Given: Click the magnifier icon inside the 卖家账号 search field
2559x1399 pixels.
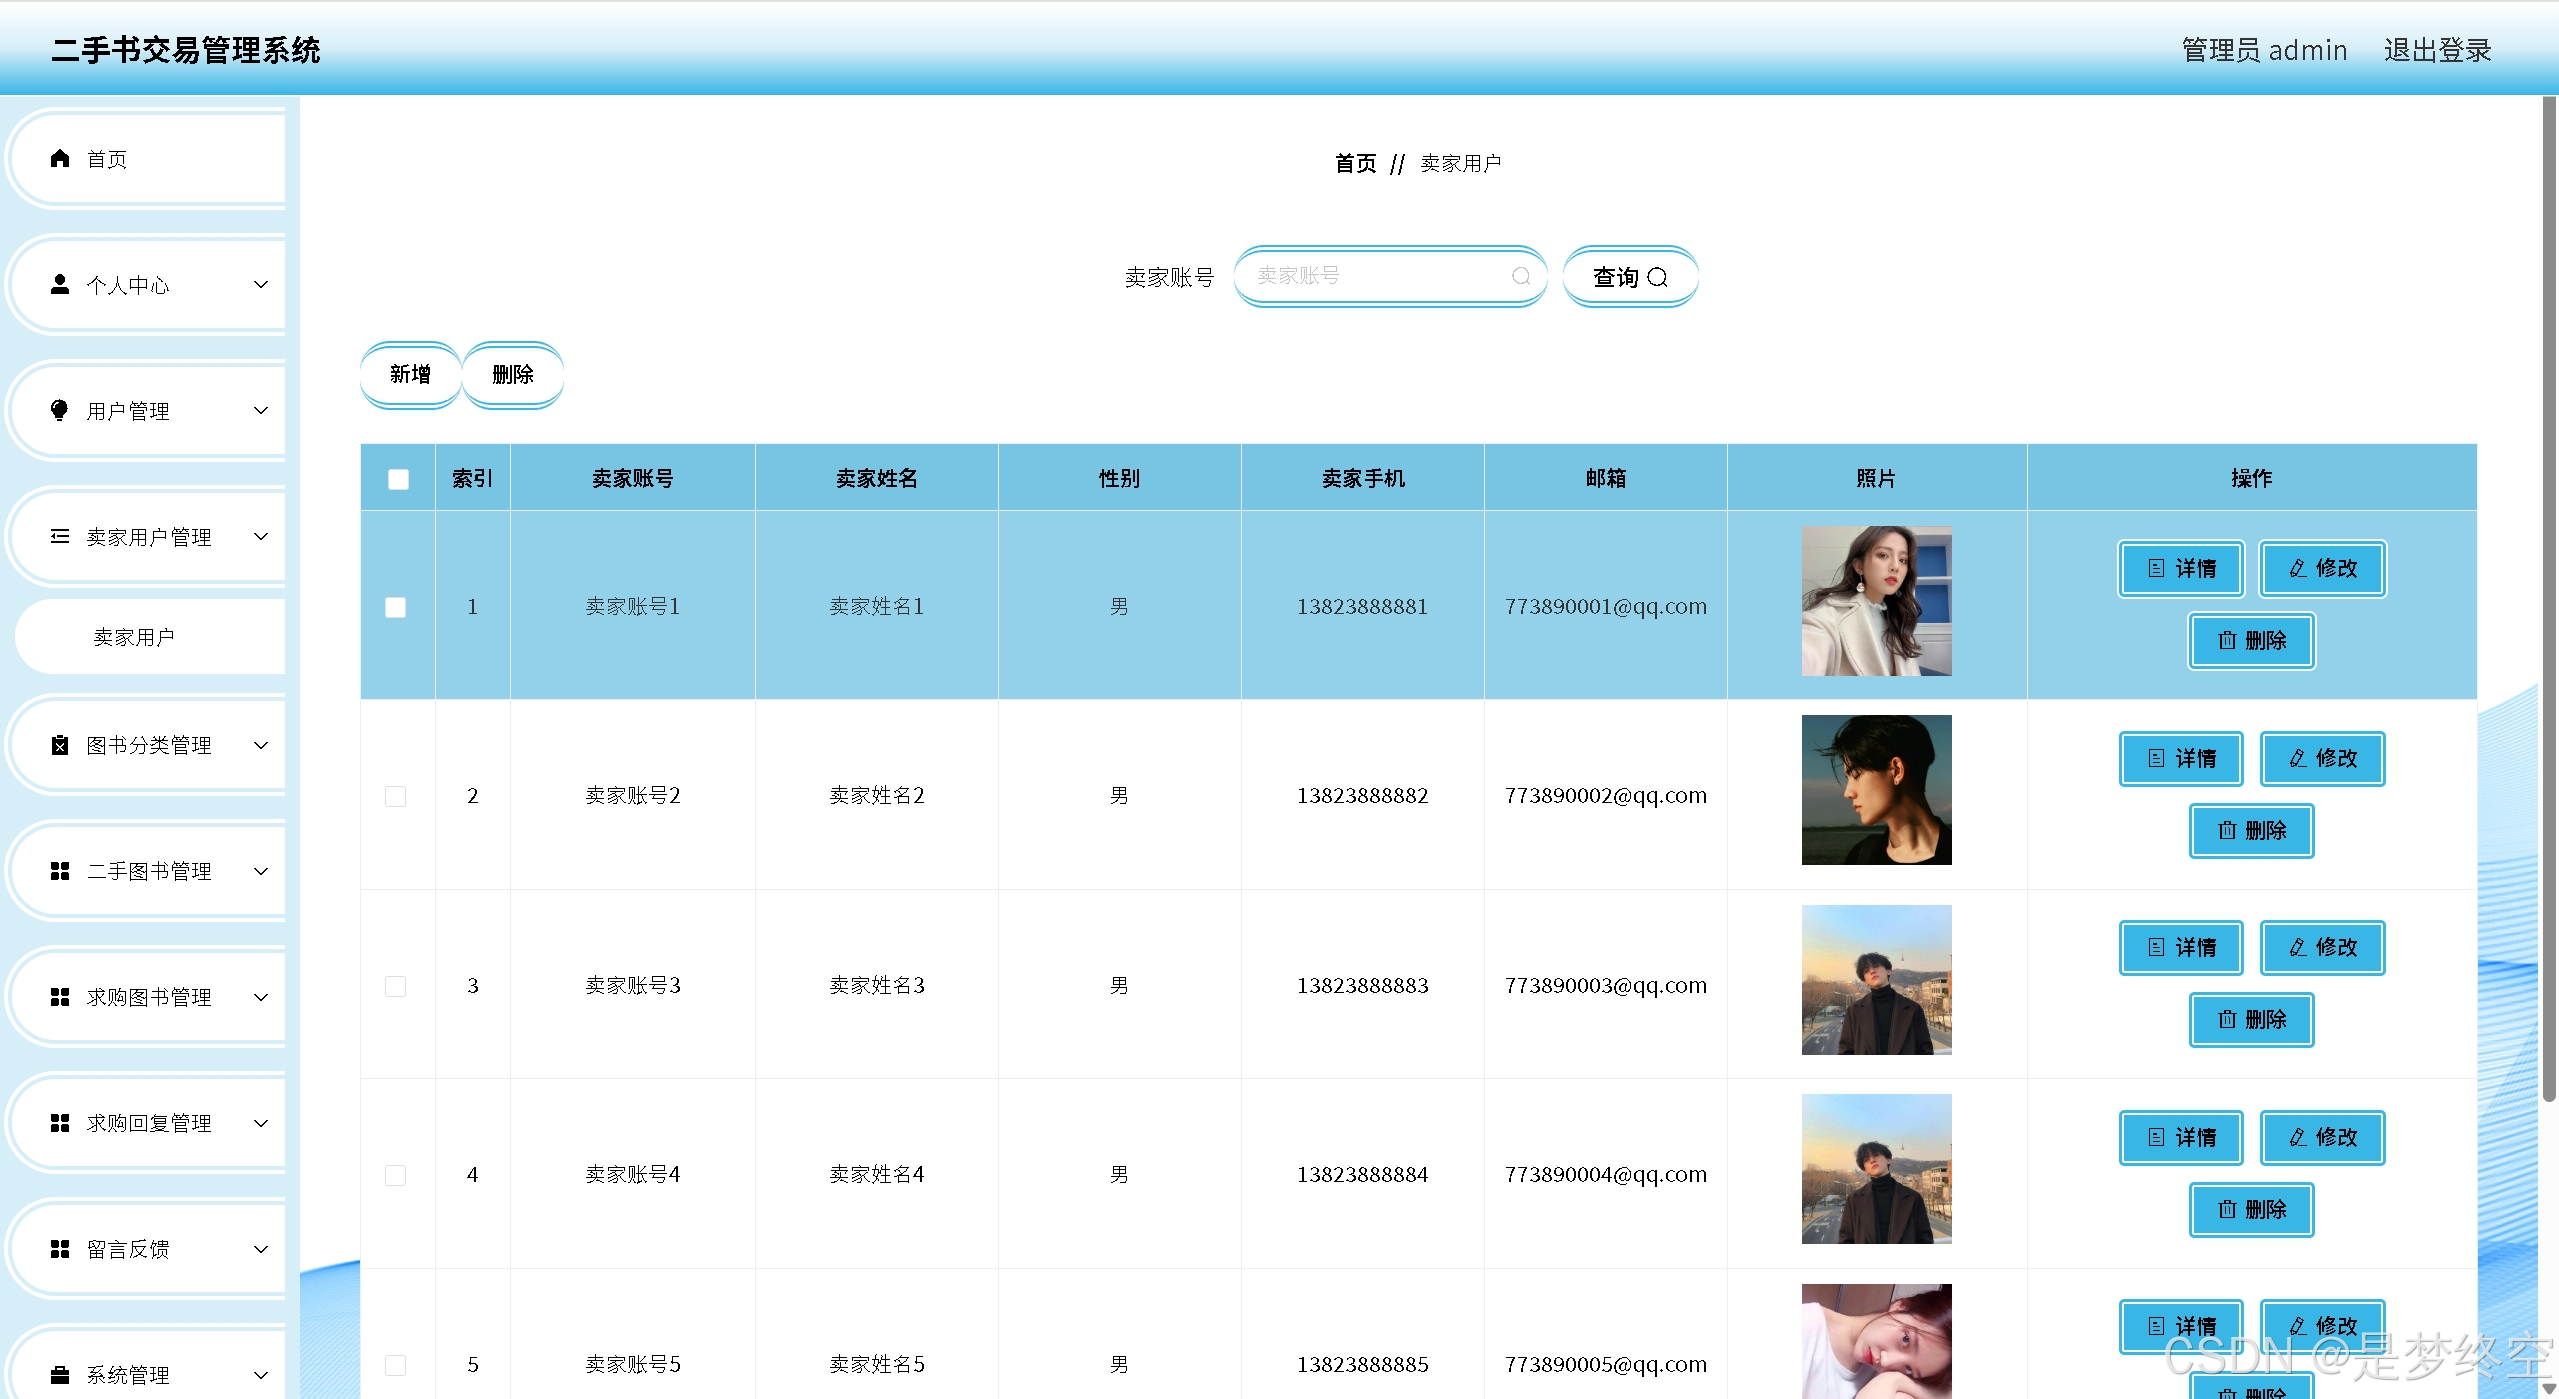Looking at the screenshot, I should (x=1521, y=276).
